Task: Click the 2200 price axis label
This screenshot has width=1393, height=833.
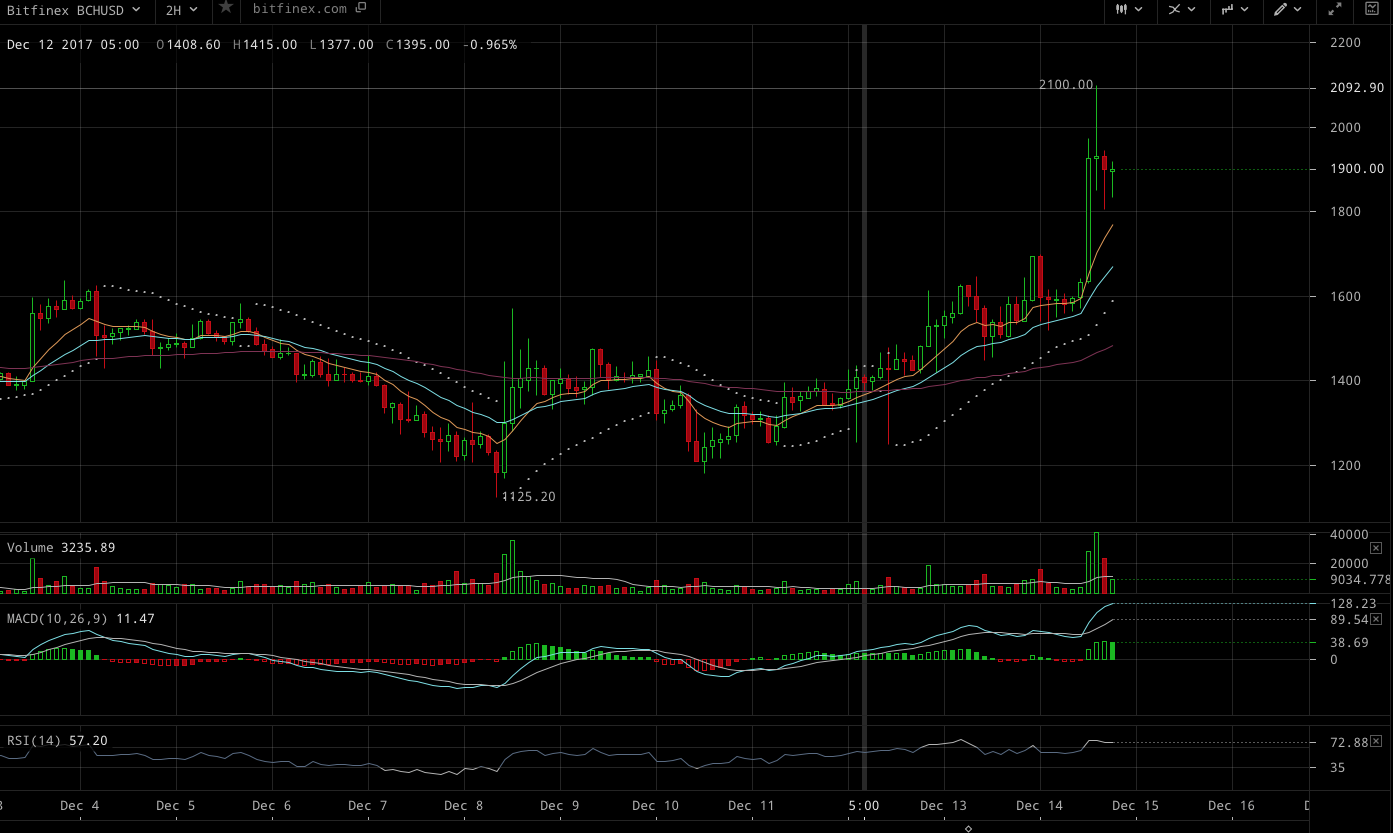Action: [1346, 42]
